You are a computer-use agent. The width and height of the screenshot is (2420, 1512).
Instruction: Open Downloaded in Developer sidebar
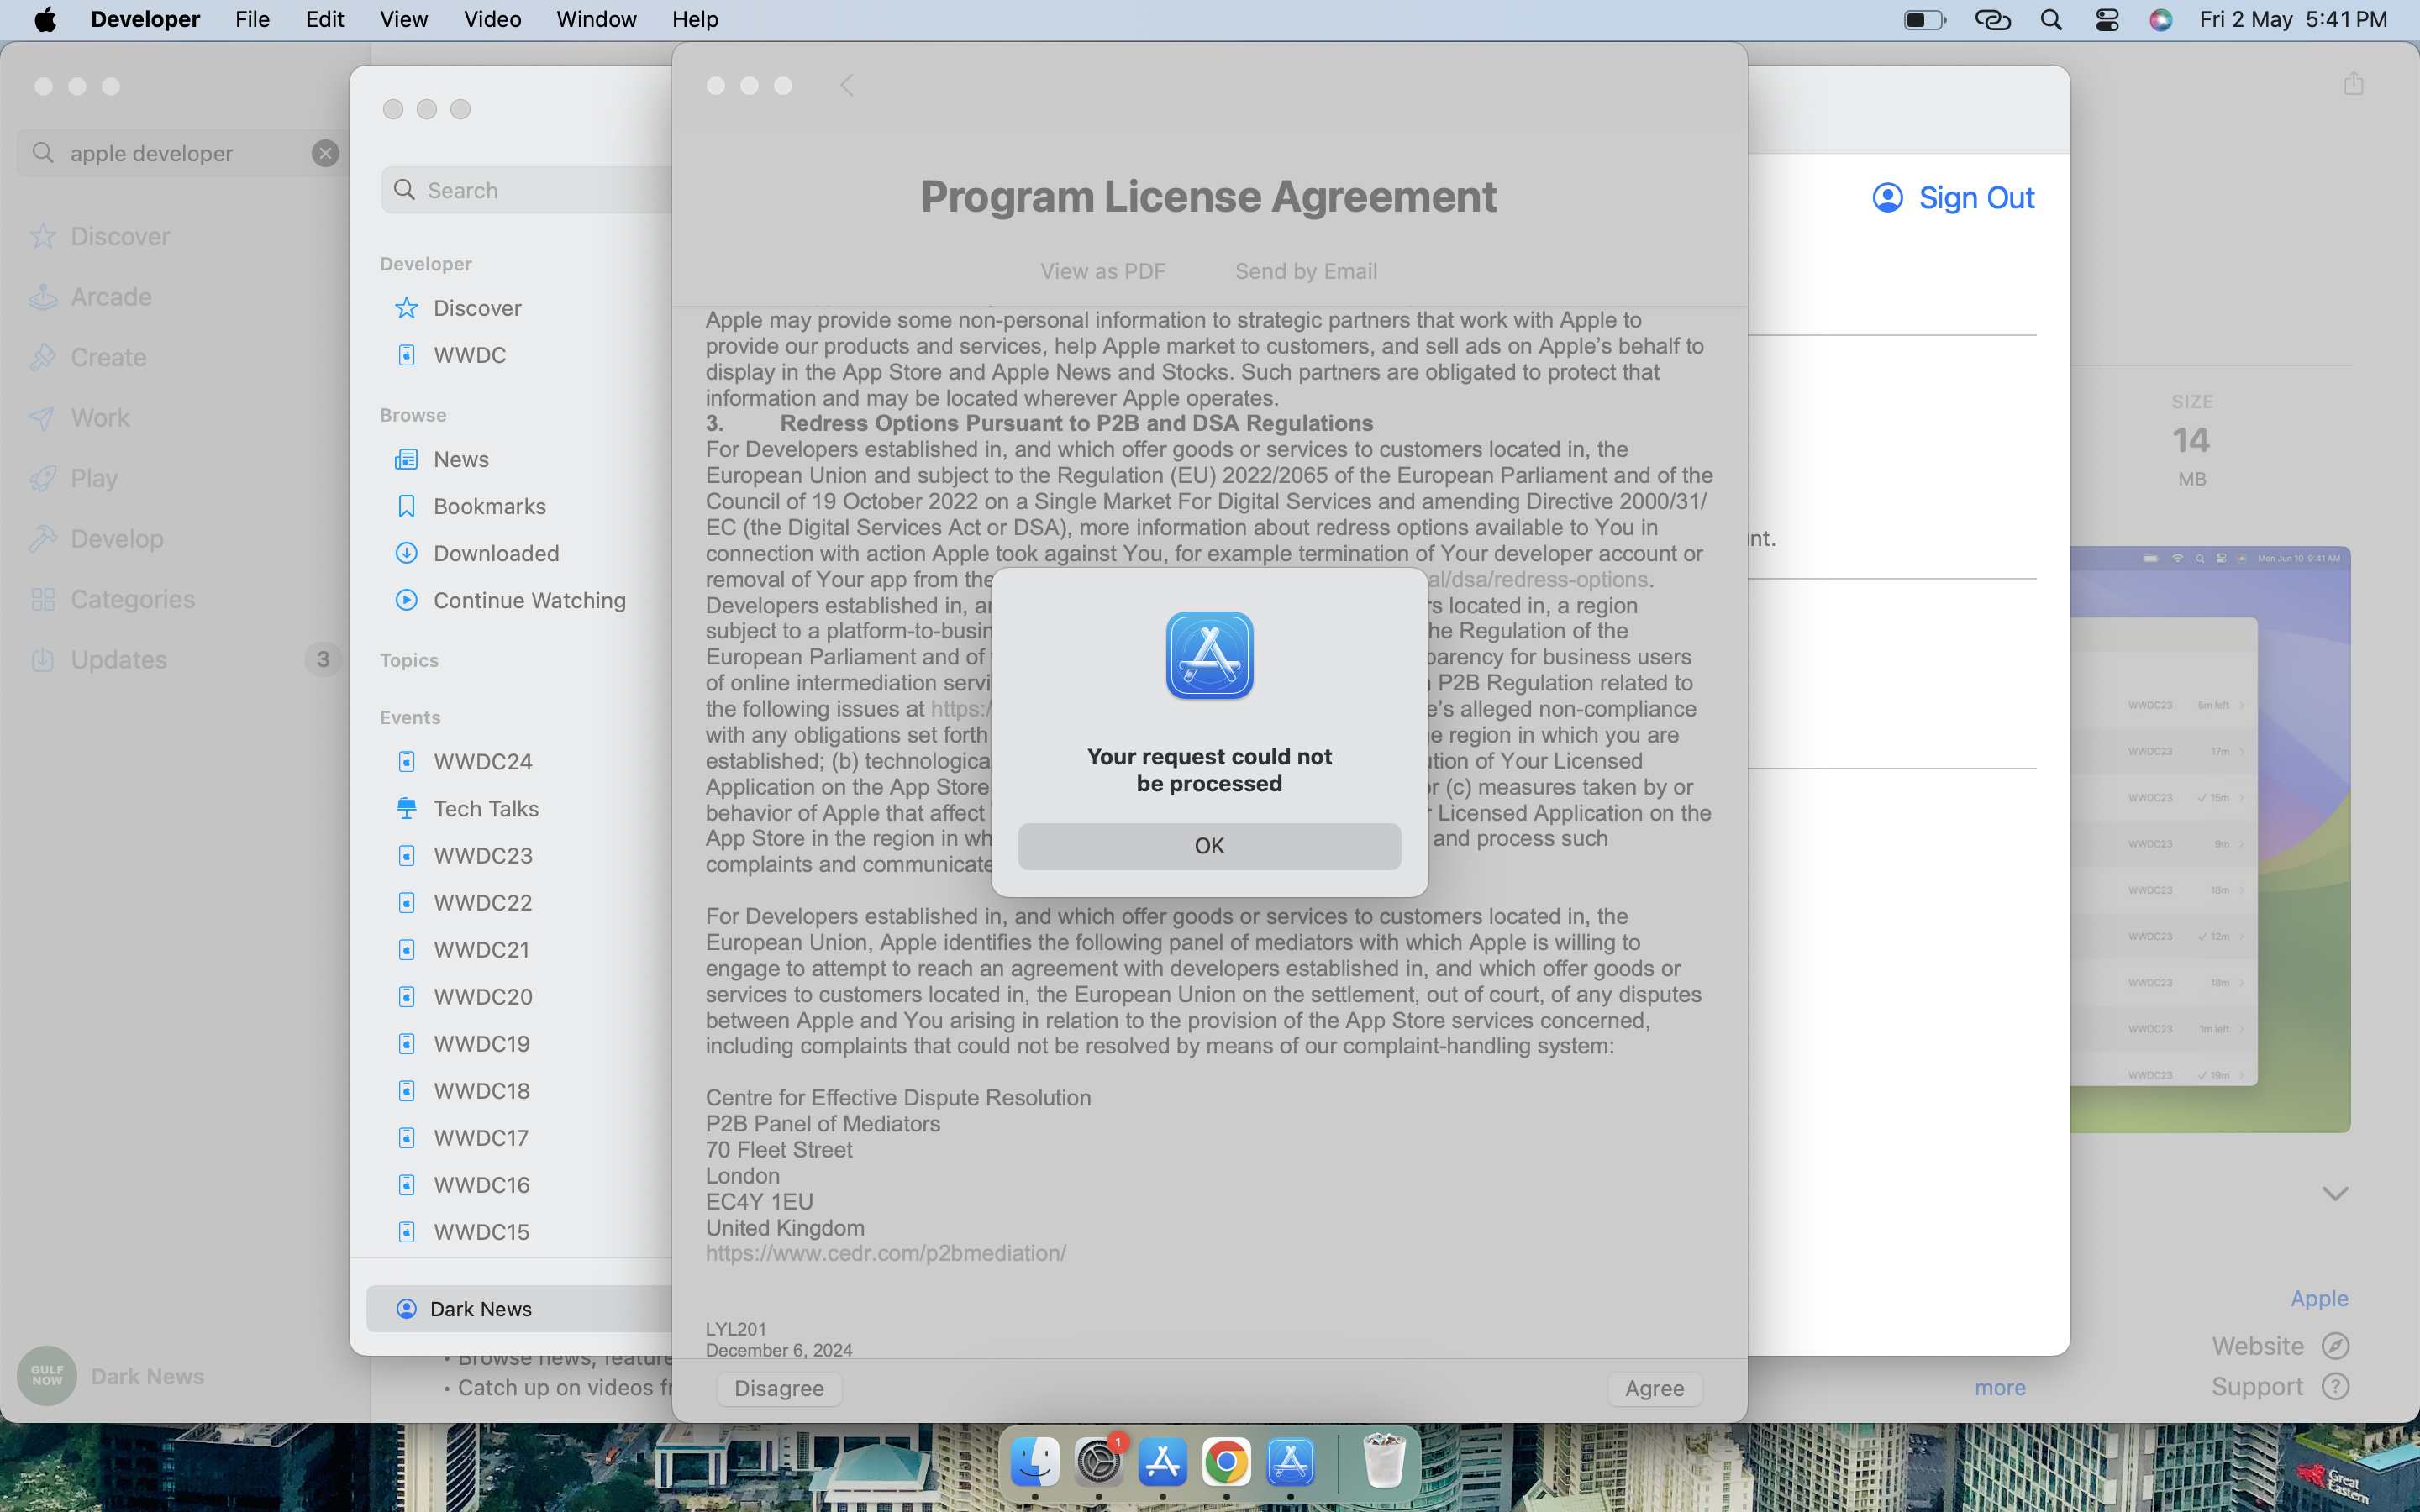pos(496,553)
